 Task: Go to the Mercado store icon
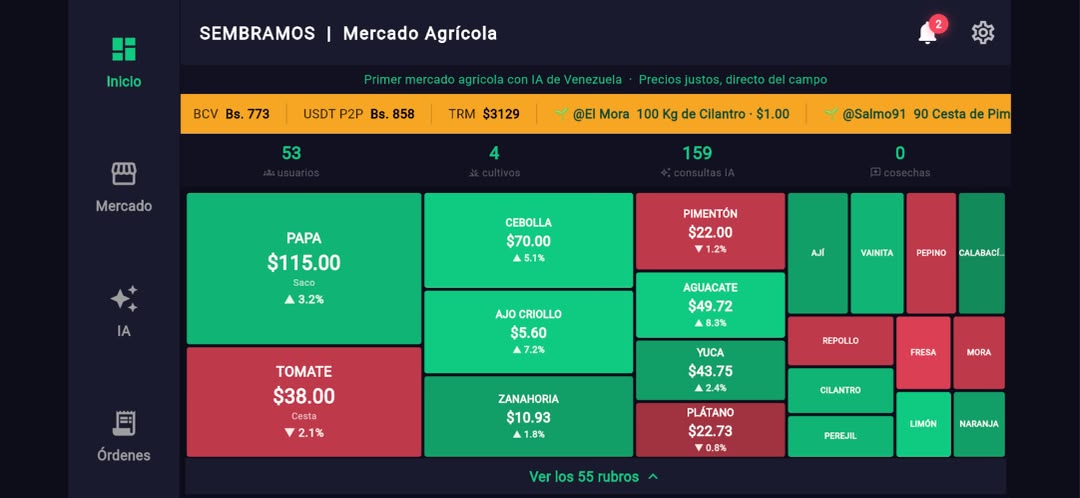(124, 174)
